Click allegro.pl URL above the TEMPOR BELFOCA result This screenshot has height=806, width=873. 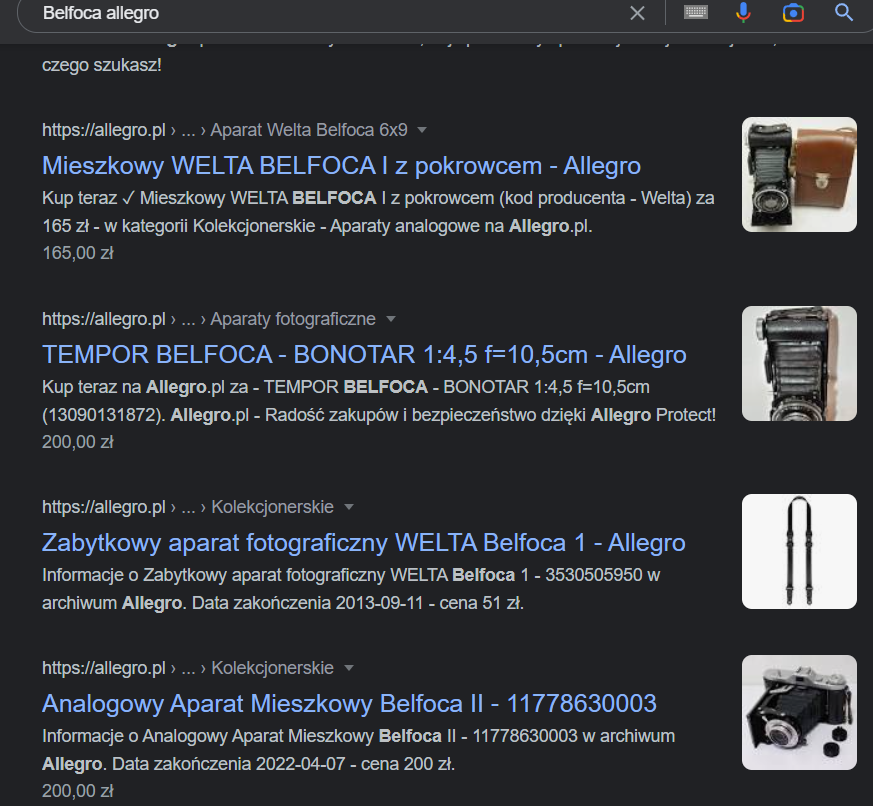[x=103, y=319]
